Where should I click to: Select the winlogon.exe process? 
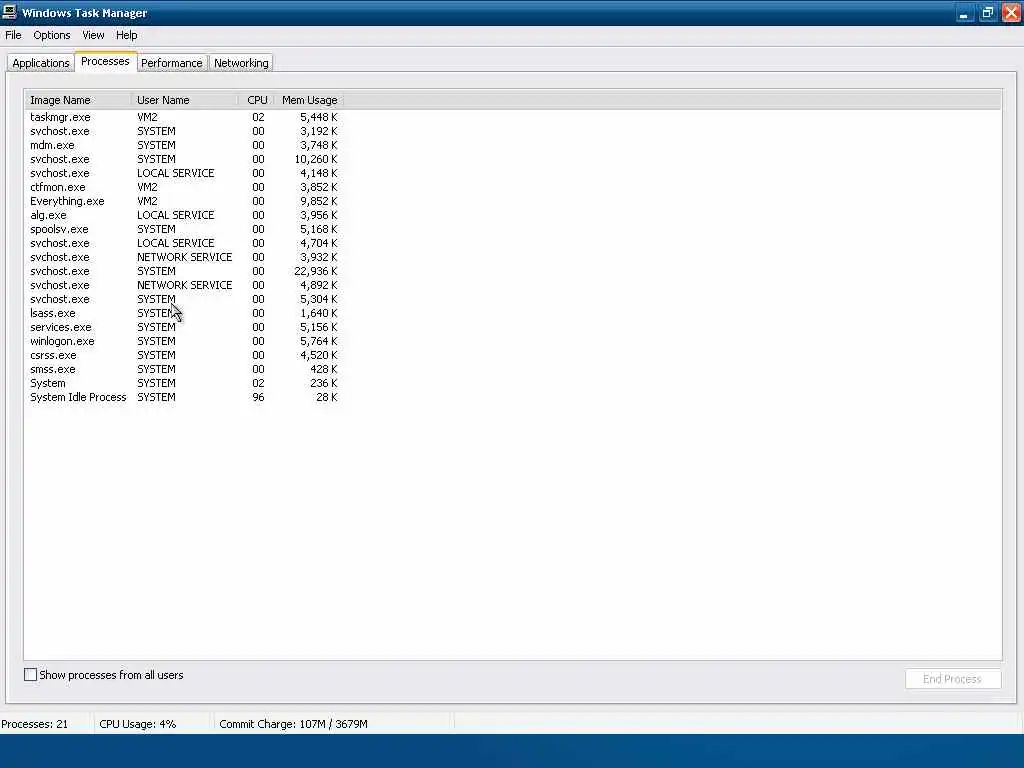pyautogui.click(x=184, y=342)
